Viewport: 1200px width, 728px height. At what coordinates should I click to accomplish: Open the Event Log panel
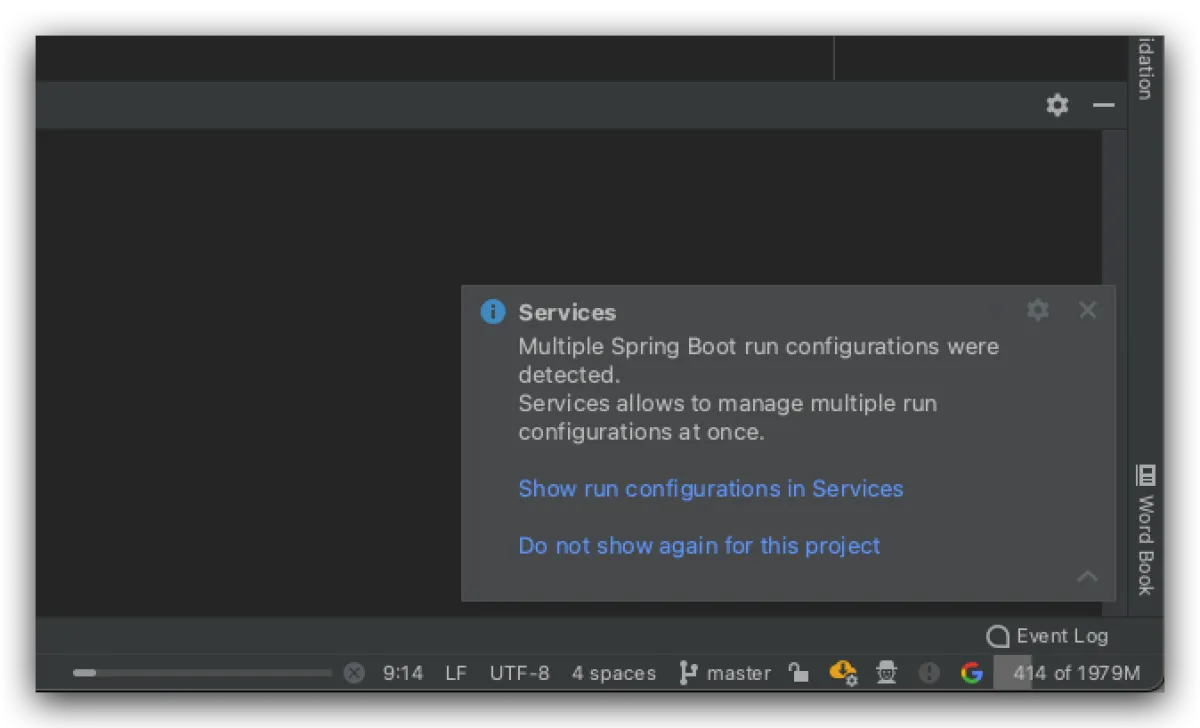point(1047,637)
